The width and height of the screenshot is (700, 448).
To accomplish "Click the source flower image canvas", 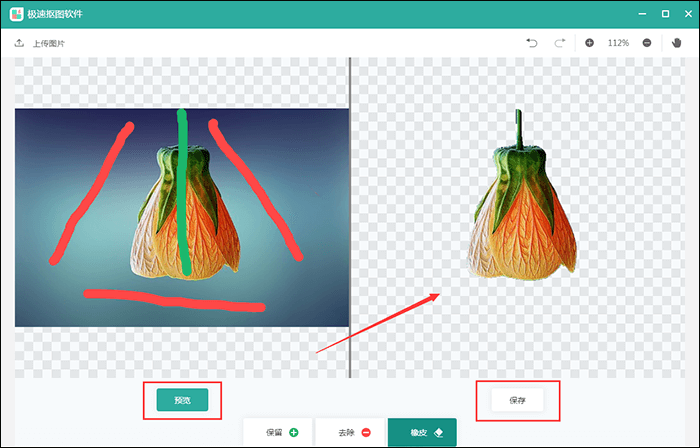I will click(x=182, y=218).
